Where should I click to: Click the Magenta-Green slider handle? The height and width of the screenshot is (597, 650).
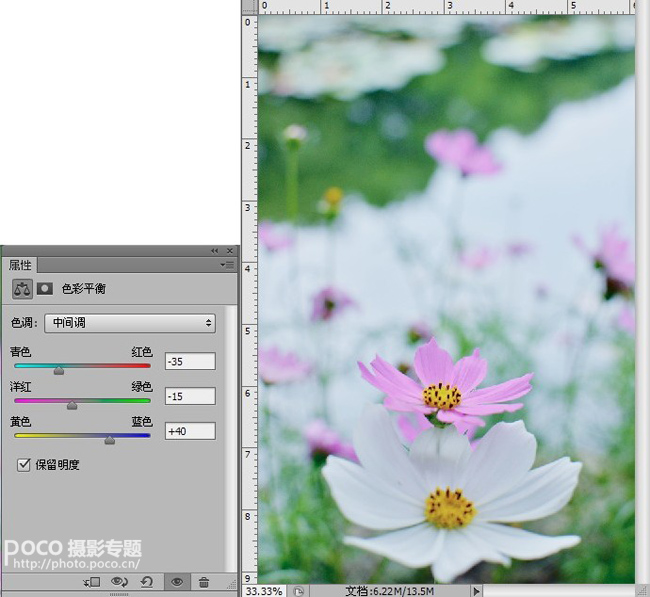(x=72, y=405)
